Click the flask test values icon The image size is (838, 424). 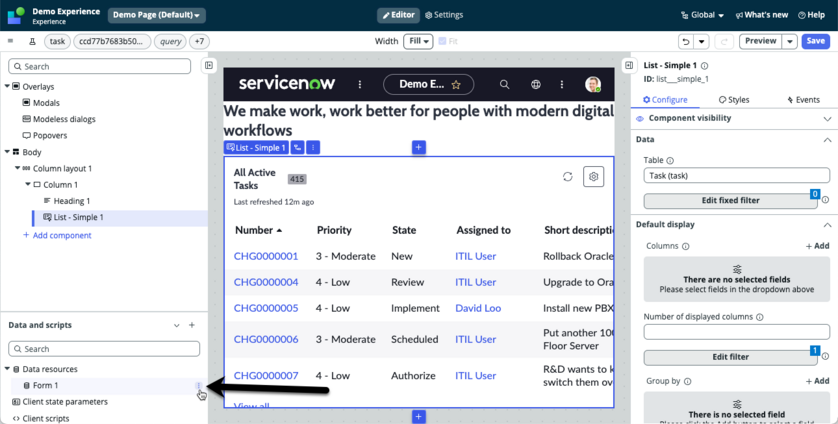tap(32, 41)
